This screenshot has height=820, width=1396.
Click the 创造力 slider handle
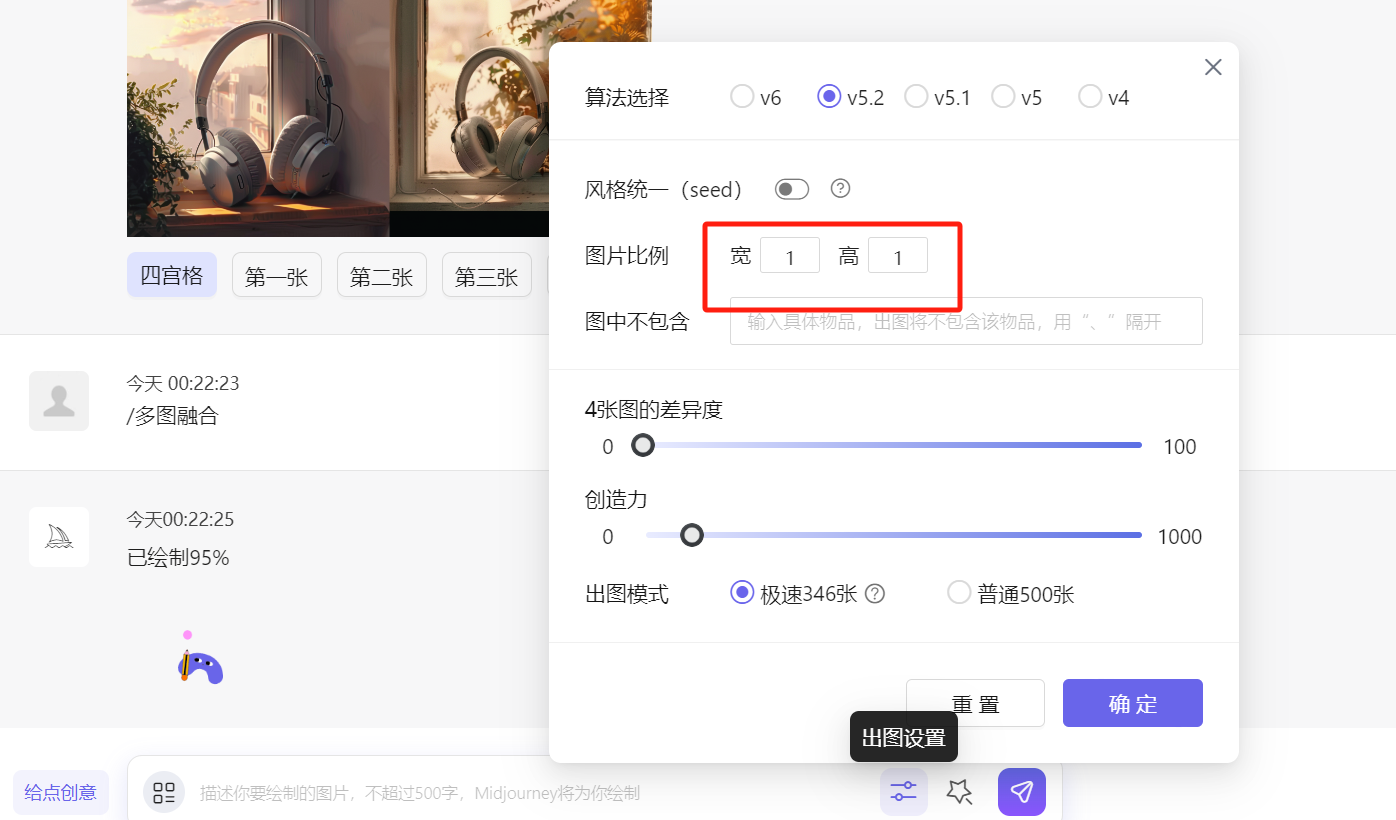pos(691,536)
